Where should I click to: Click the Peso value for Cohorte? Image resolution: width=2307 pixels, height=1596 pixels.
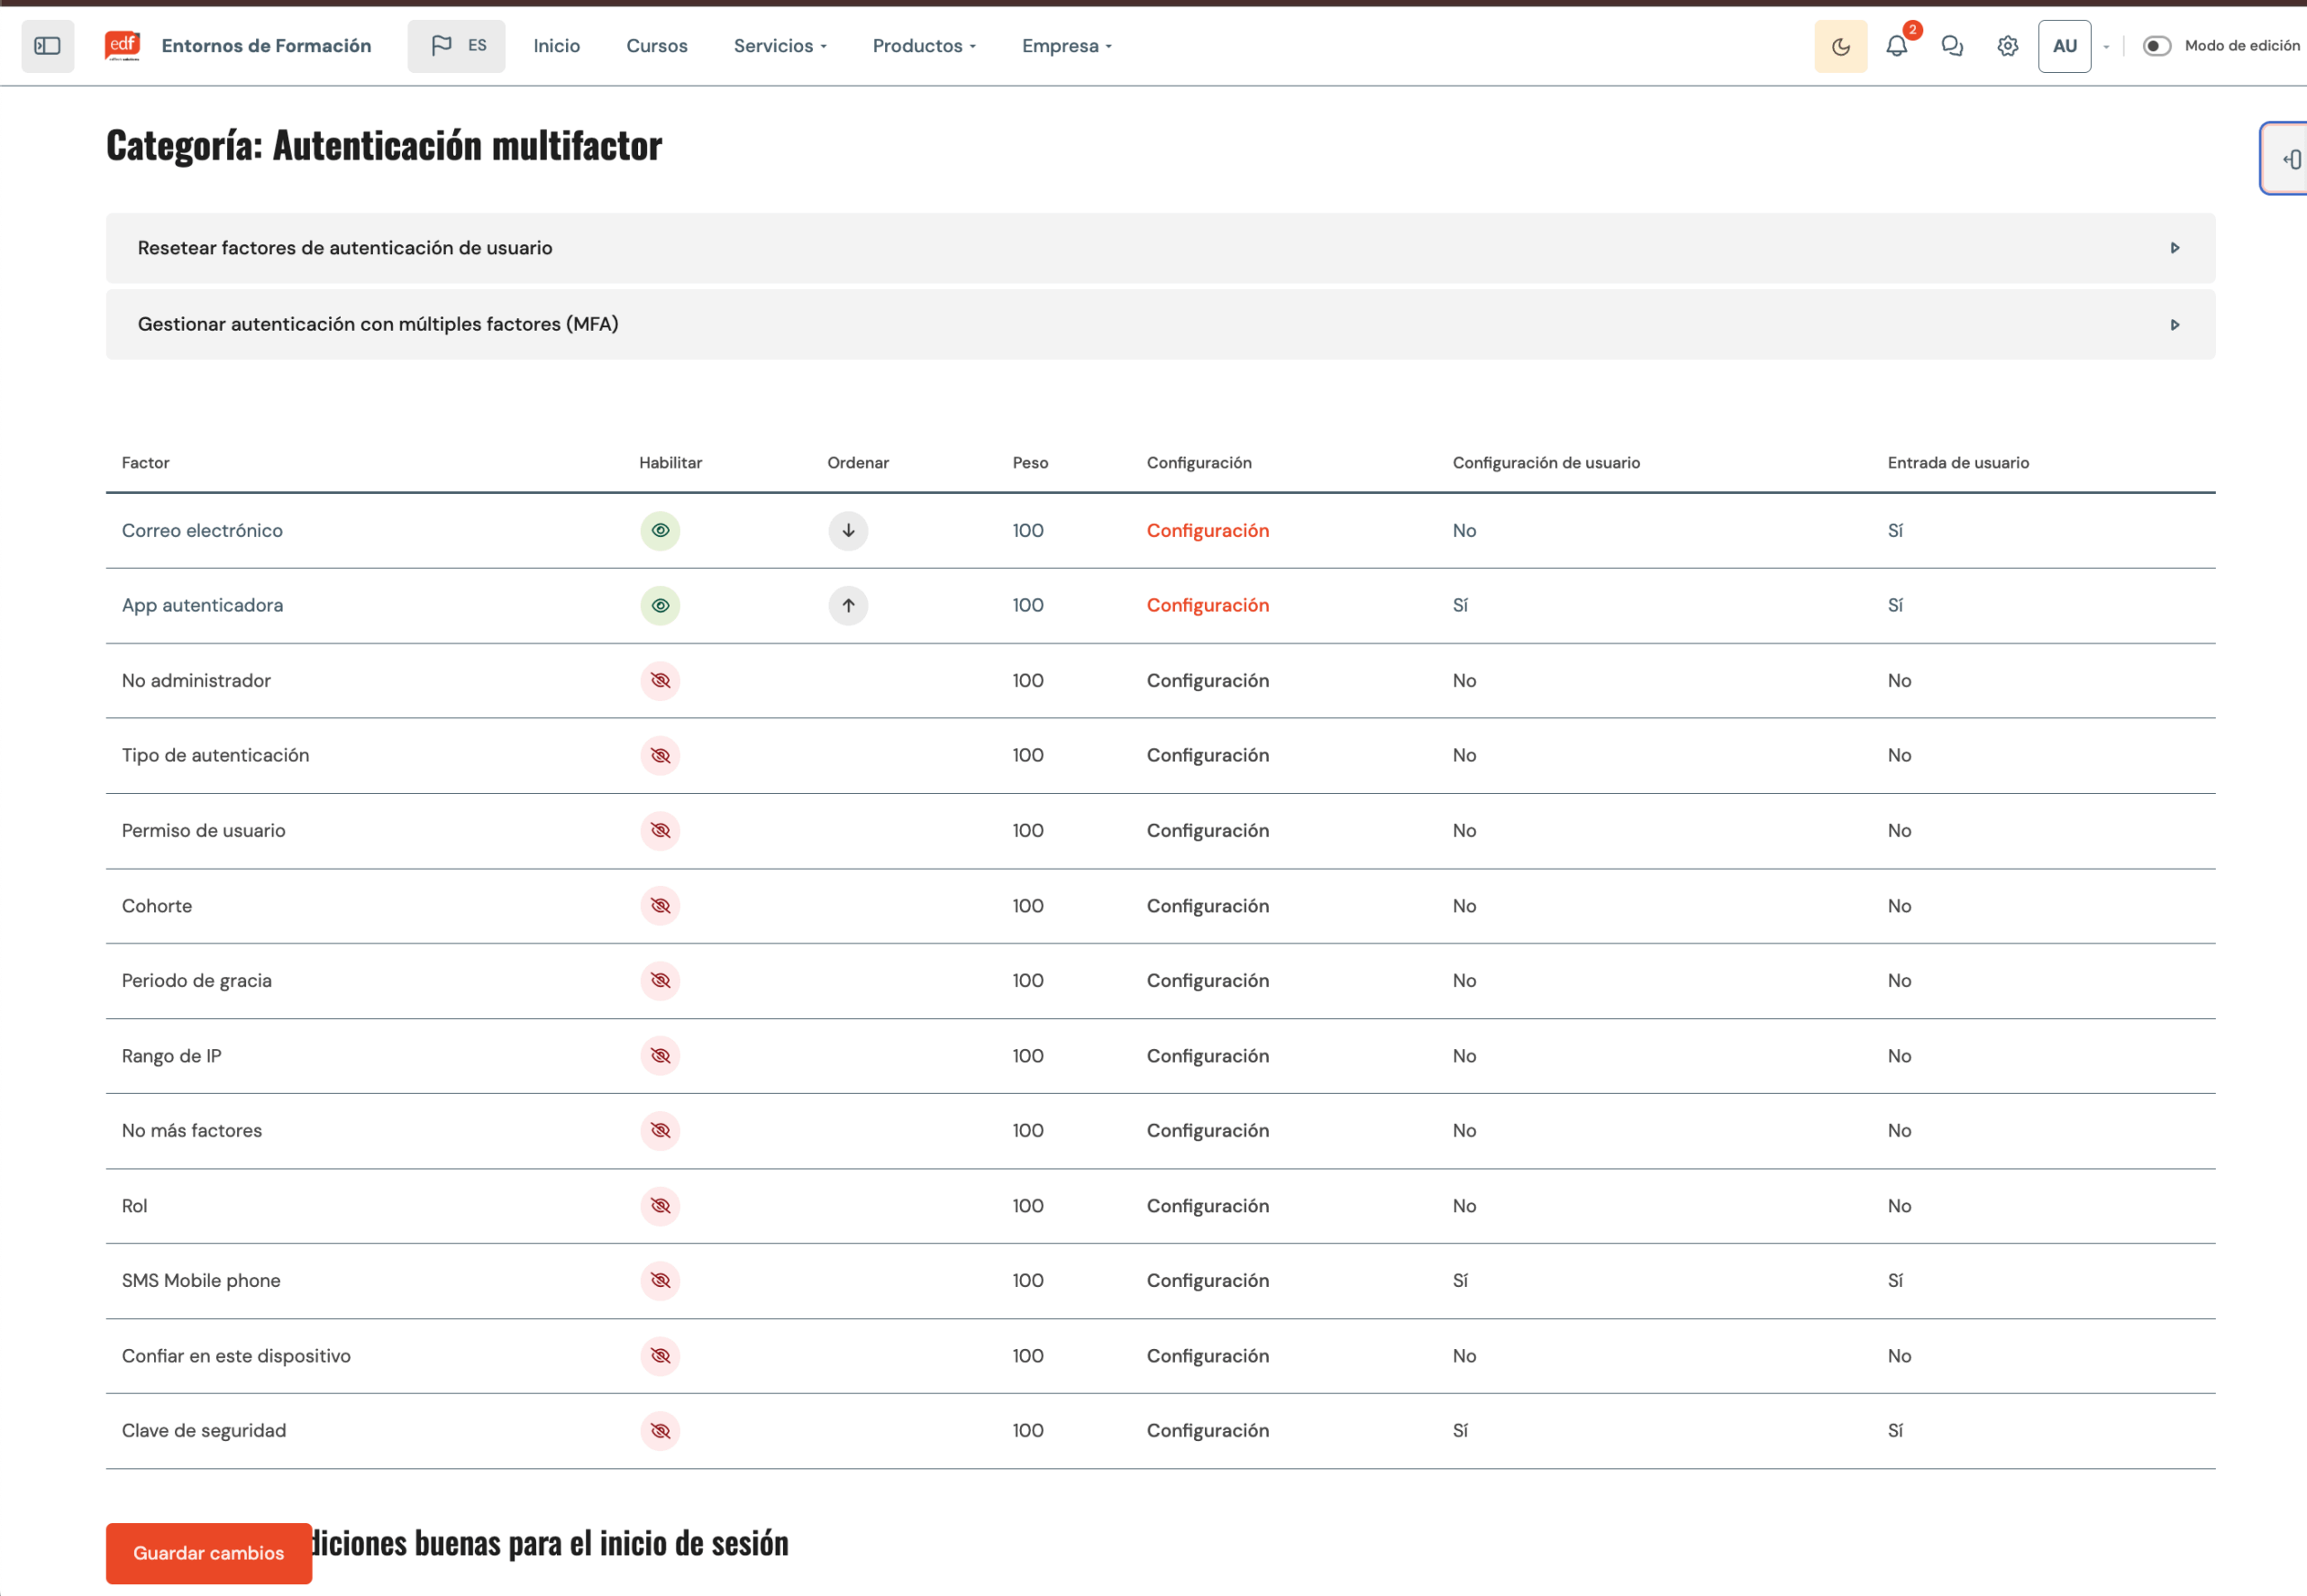click(1027, 906)
